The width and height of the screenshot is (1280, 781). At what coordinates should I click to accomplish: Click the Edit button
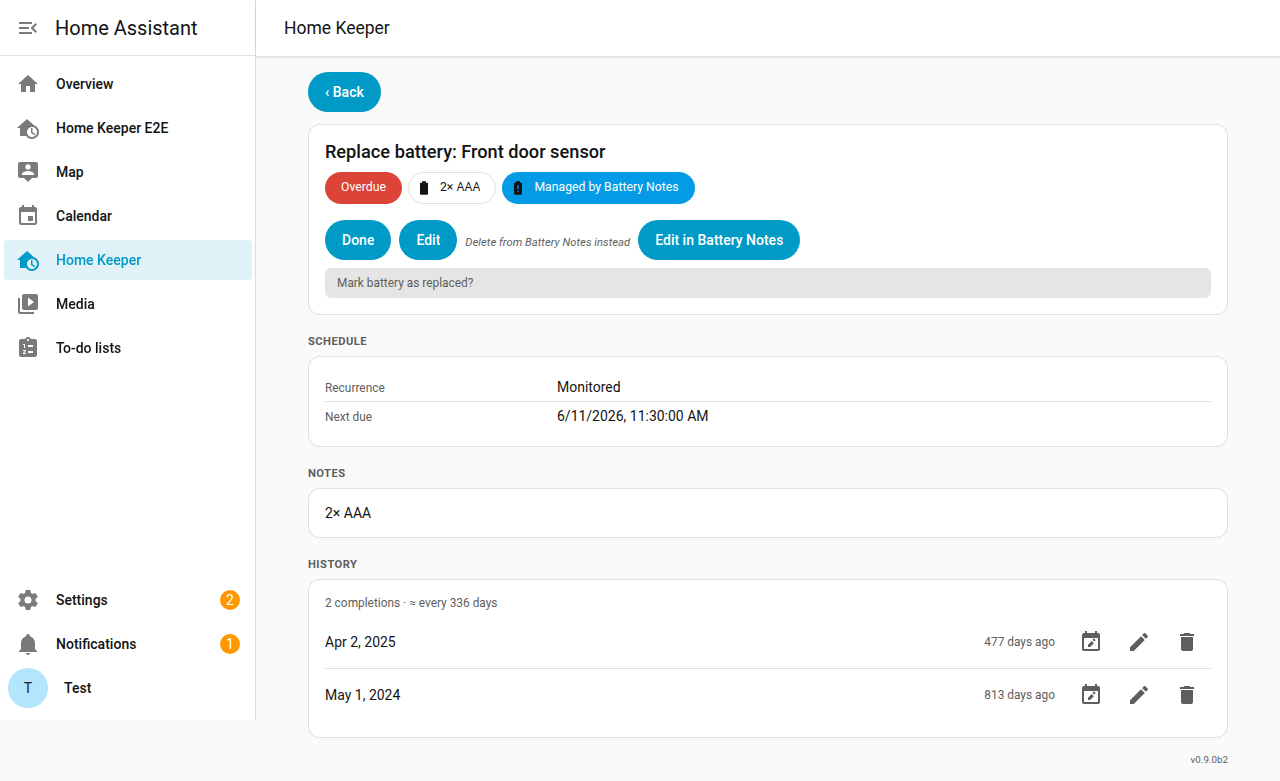[x=428, y=240]
